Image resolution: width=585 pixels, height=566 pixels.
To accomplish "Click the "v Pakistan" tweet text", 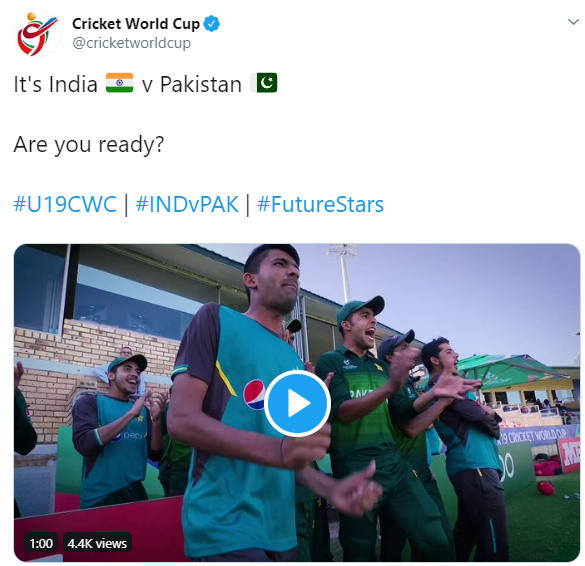I will pos(192,84).
